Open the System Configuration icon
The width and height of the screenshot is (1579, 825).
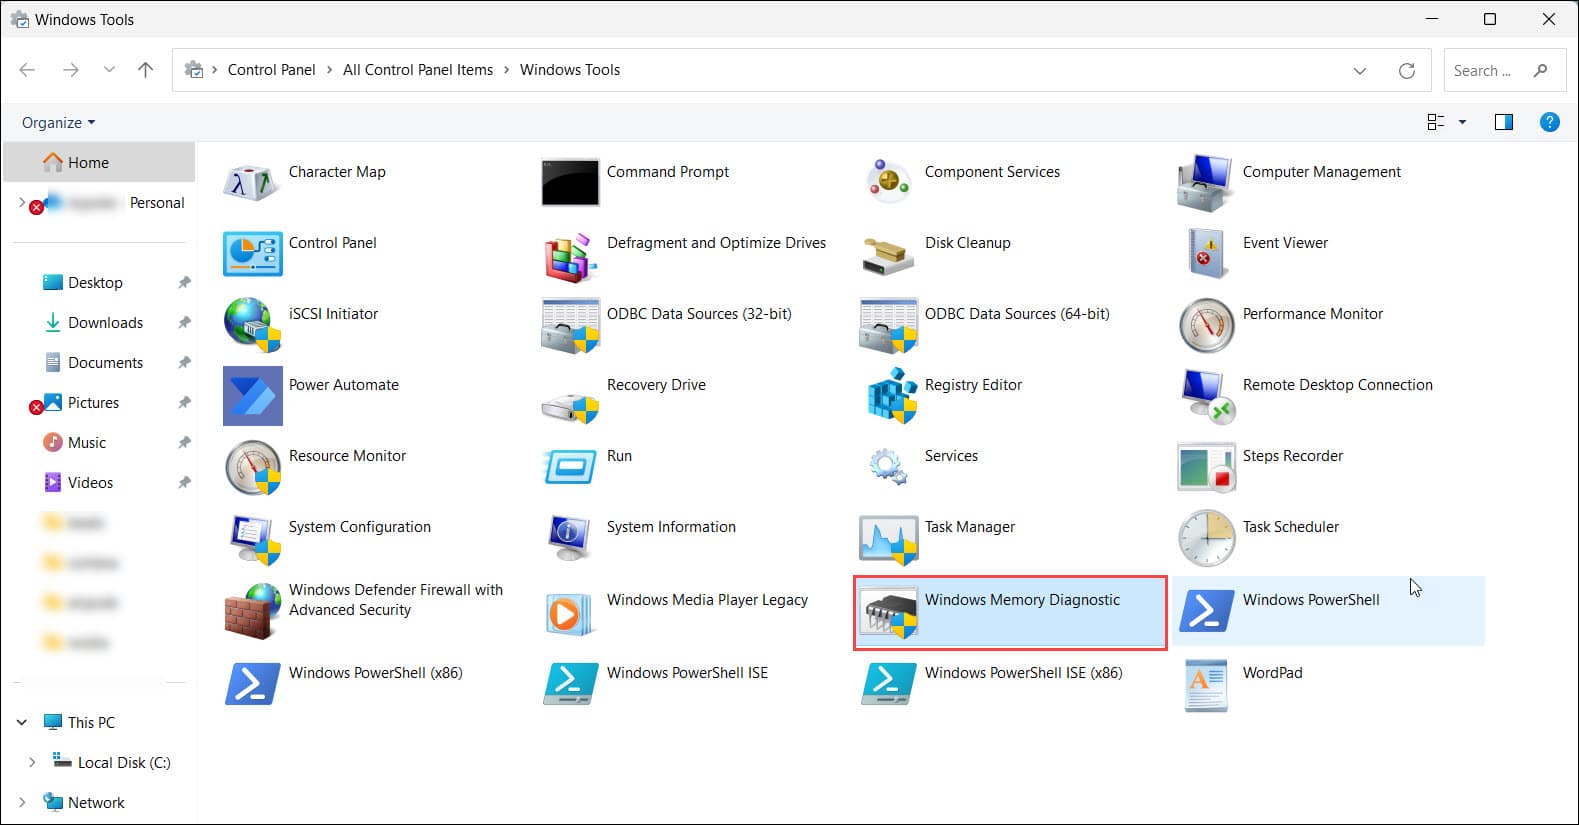coord(254,539)
